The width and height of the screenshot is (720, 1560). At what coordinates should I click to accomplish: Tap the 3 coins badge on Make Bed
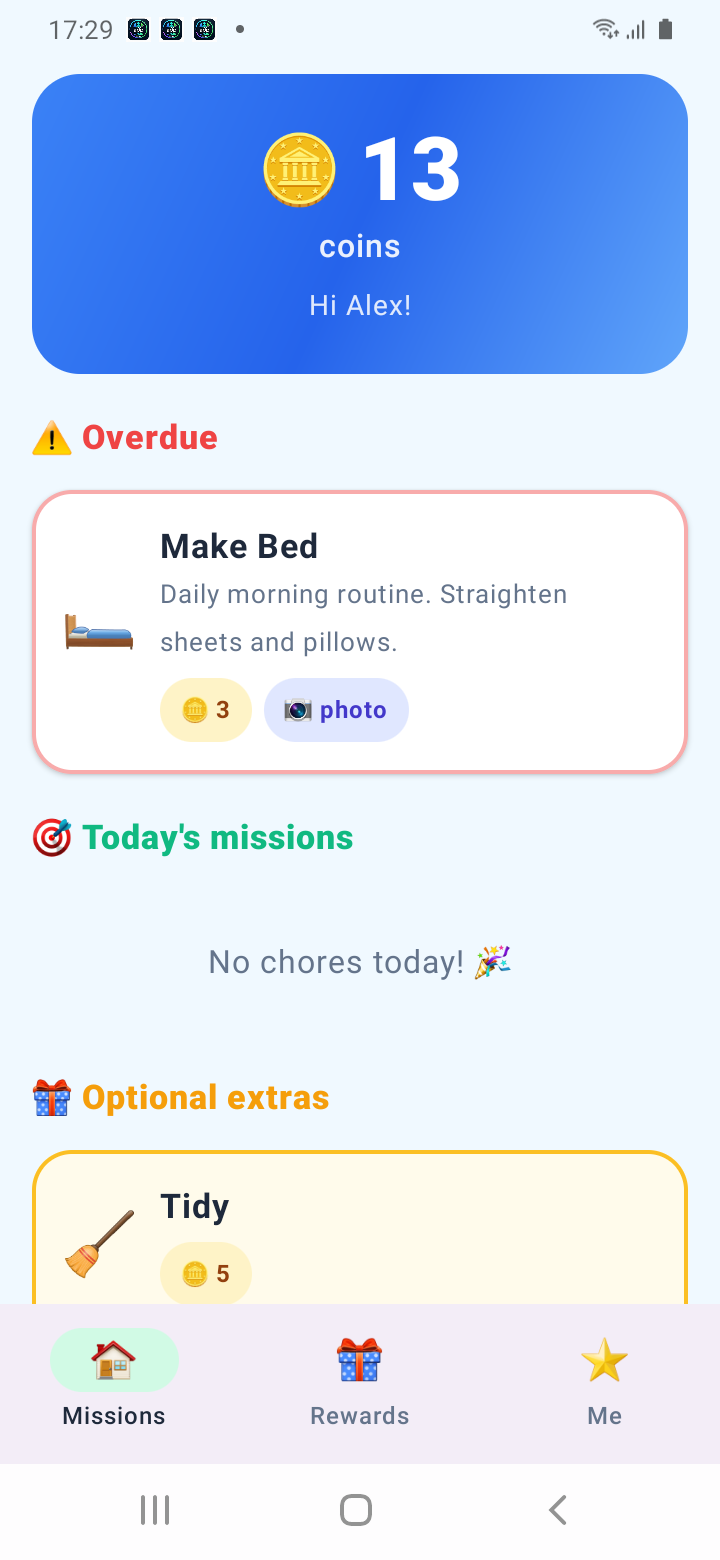[x=206, y=710]
